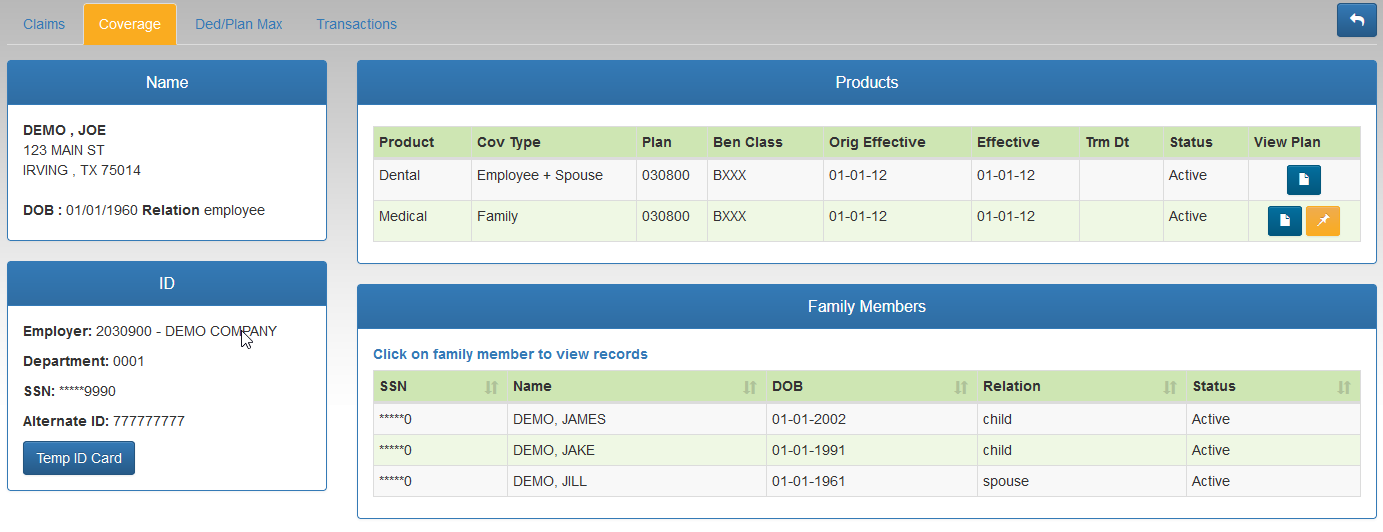Click the Ben Class column header

tap(765, 142)
